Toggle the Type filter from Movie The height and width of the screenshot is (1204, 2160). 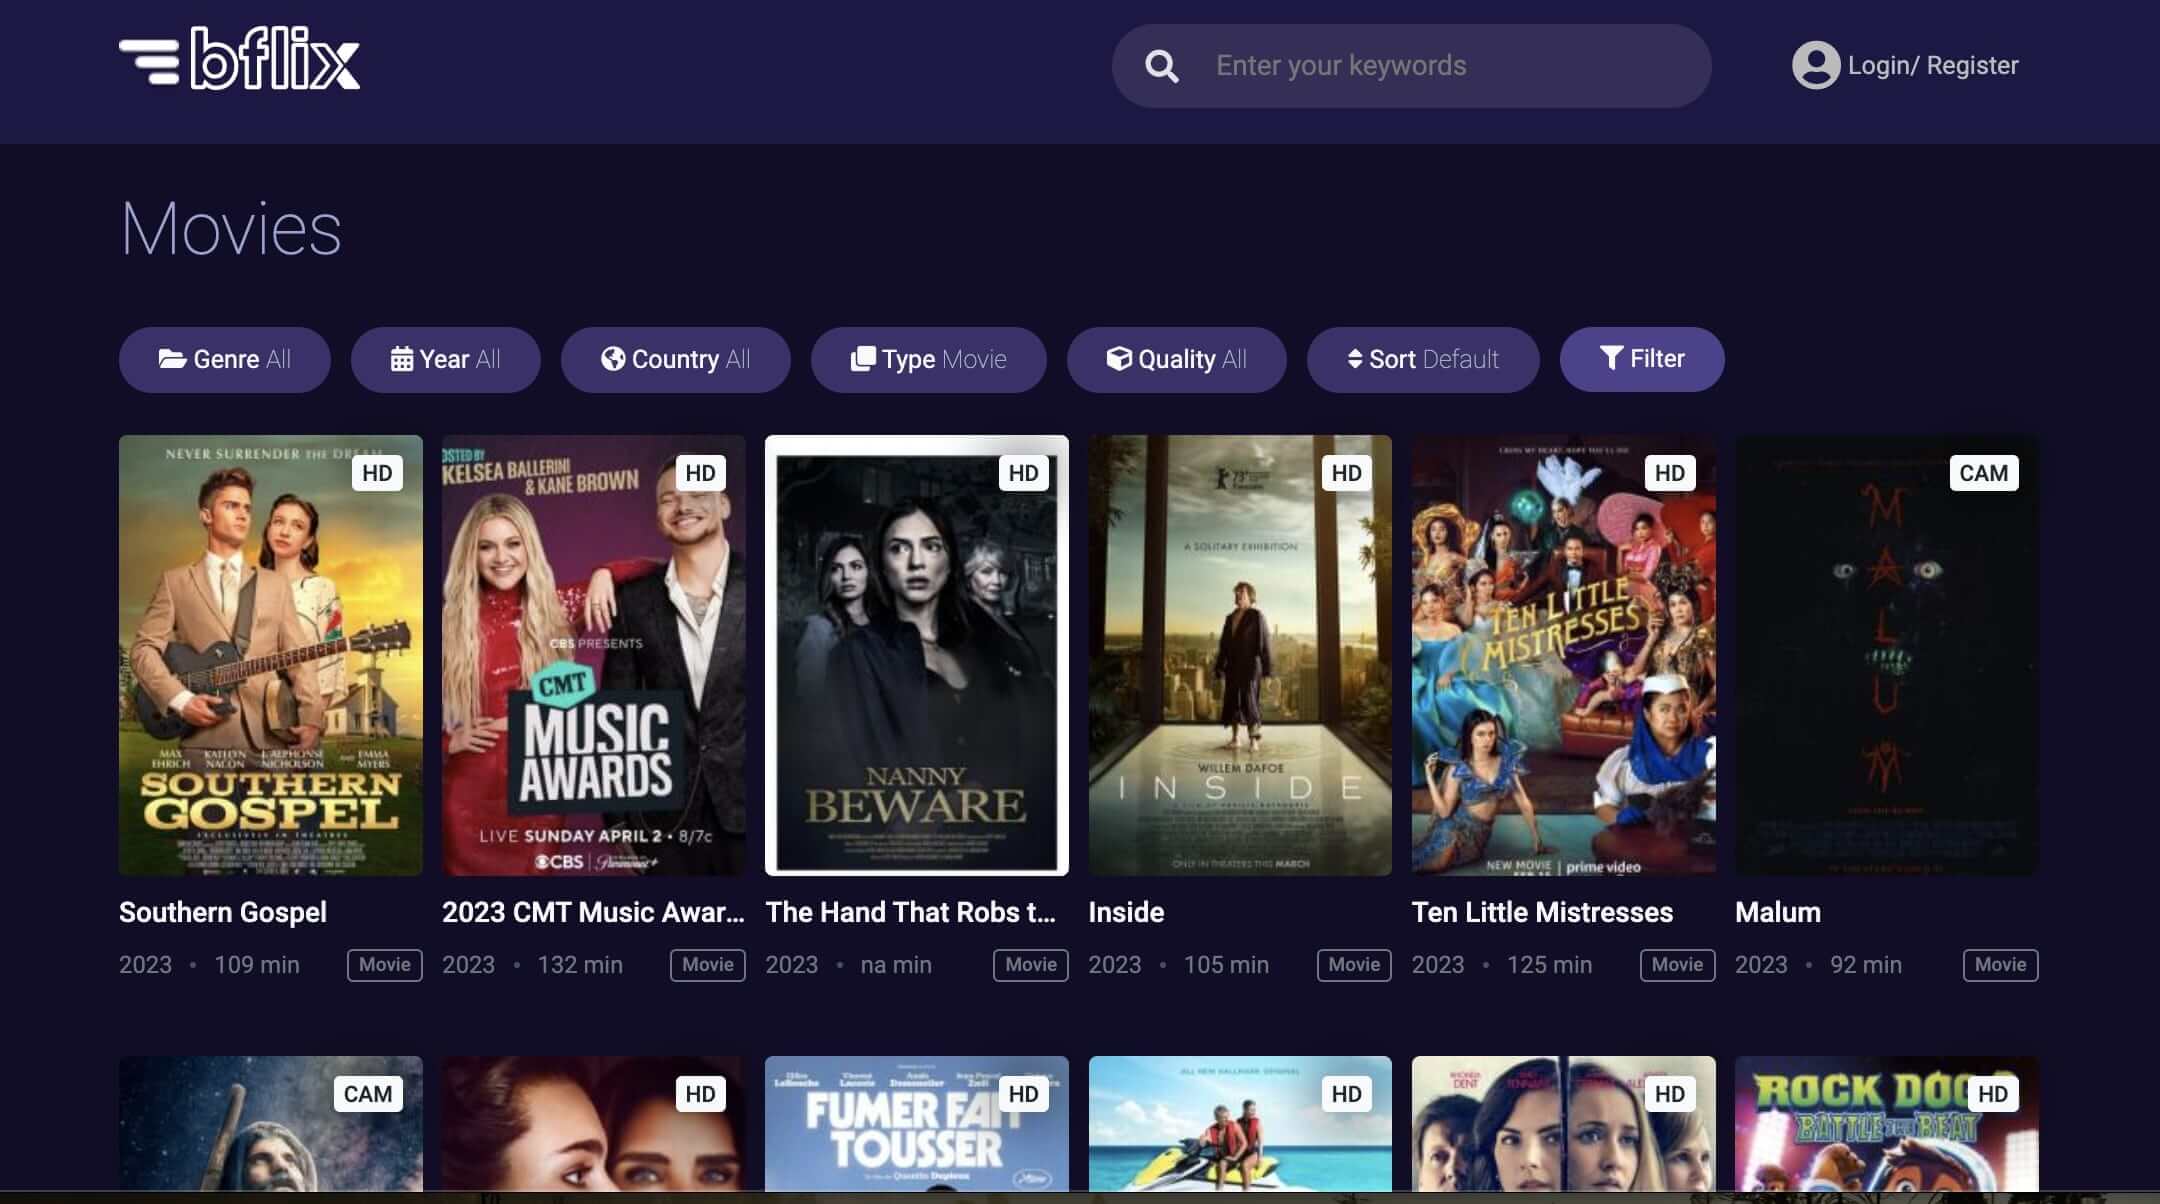tap(928, 359)
